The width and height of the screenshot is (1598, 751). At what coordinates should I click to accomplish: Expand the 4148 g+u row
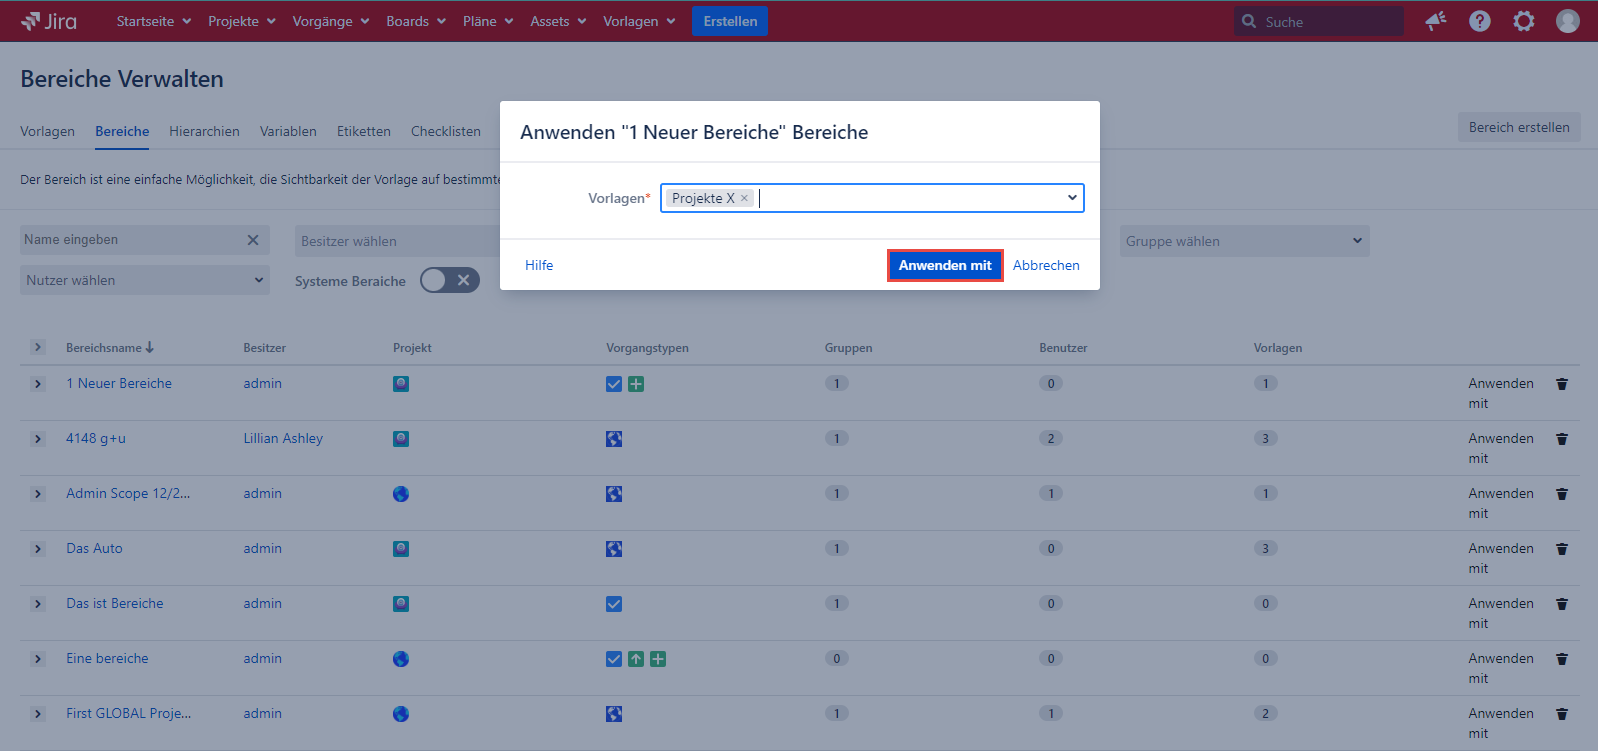38,439
